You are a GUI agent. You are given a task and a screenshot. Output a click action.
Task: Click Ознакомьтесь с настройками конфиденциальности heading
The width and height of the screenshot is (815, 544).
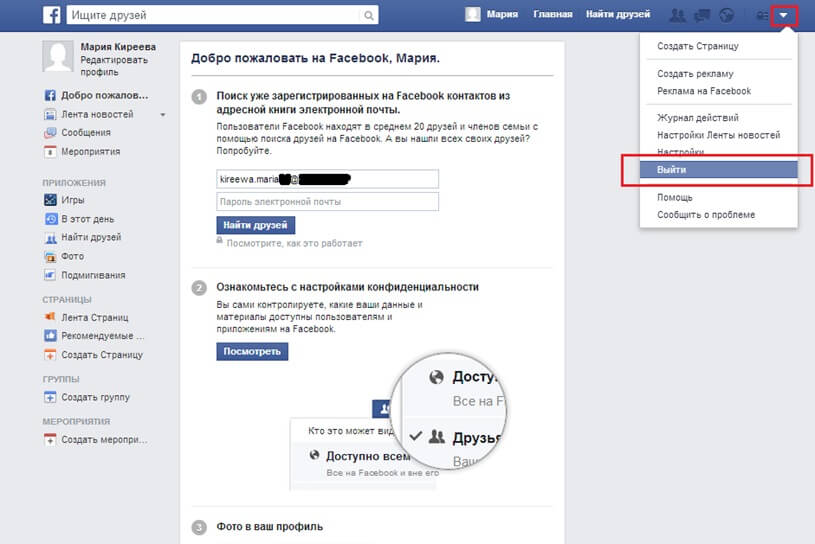coord(347,287)
